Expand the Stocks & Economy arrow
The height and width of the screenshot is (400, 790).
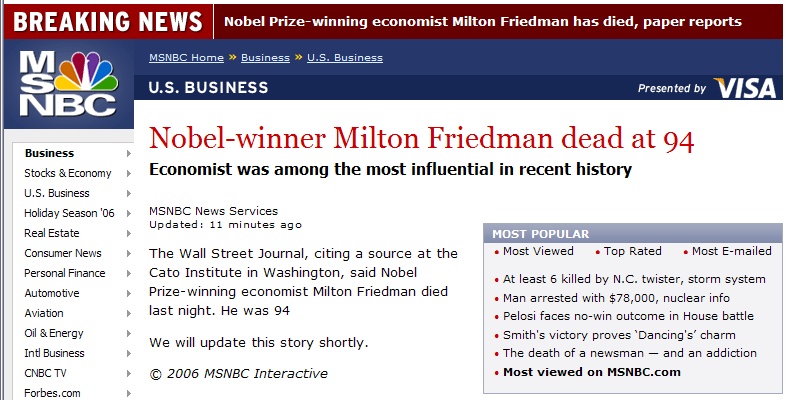[x=128, y=173]
